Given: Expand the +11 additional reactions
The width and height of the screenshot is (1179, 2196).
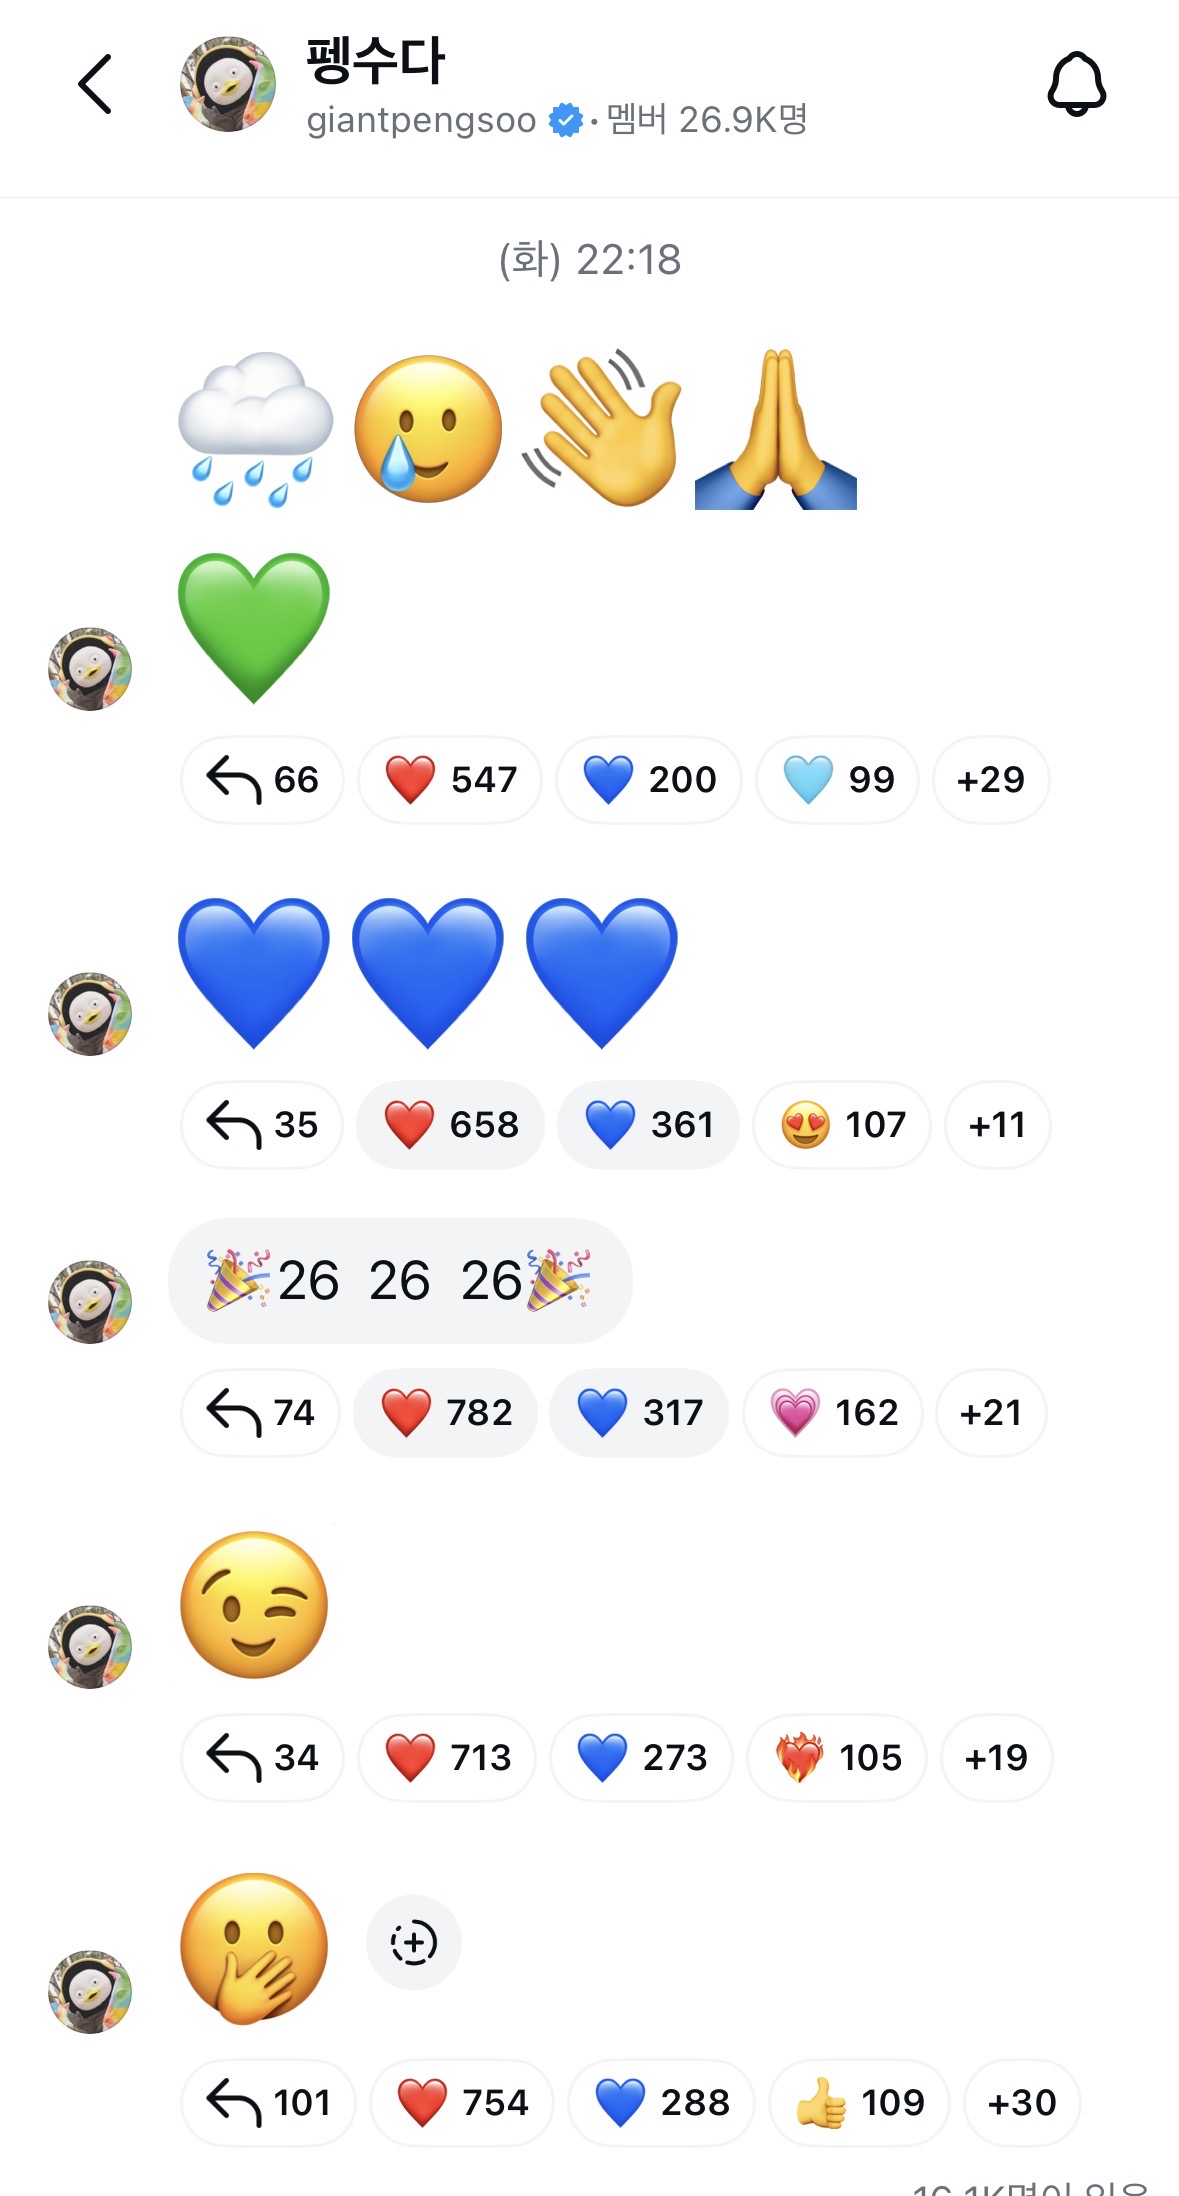Looking at the screenshot, I should pyautogui.click(x=998, y=1124).
